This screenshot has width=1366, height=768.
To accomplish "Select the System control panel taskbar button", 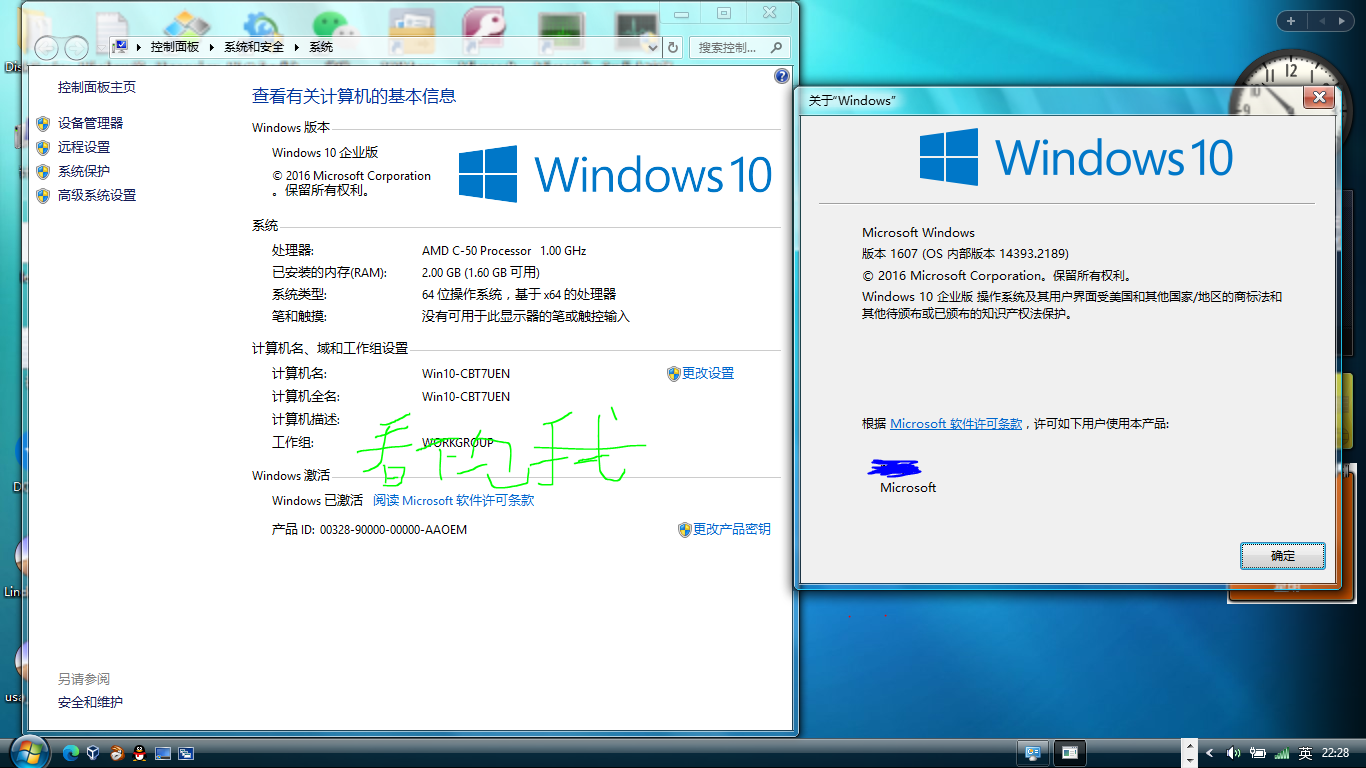I will coord(1033,753).
